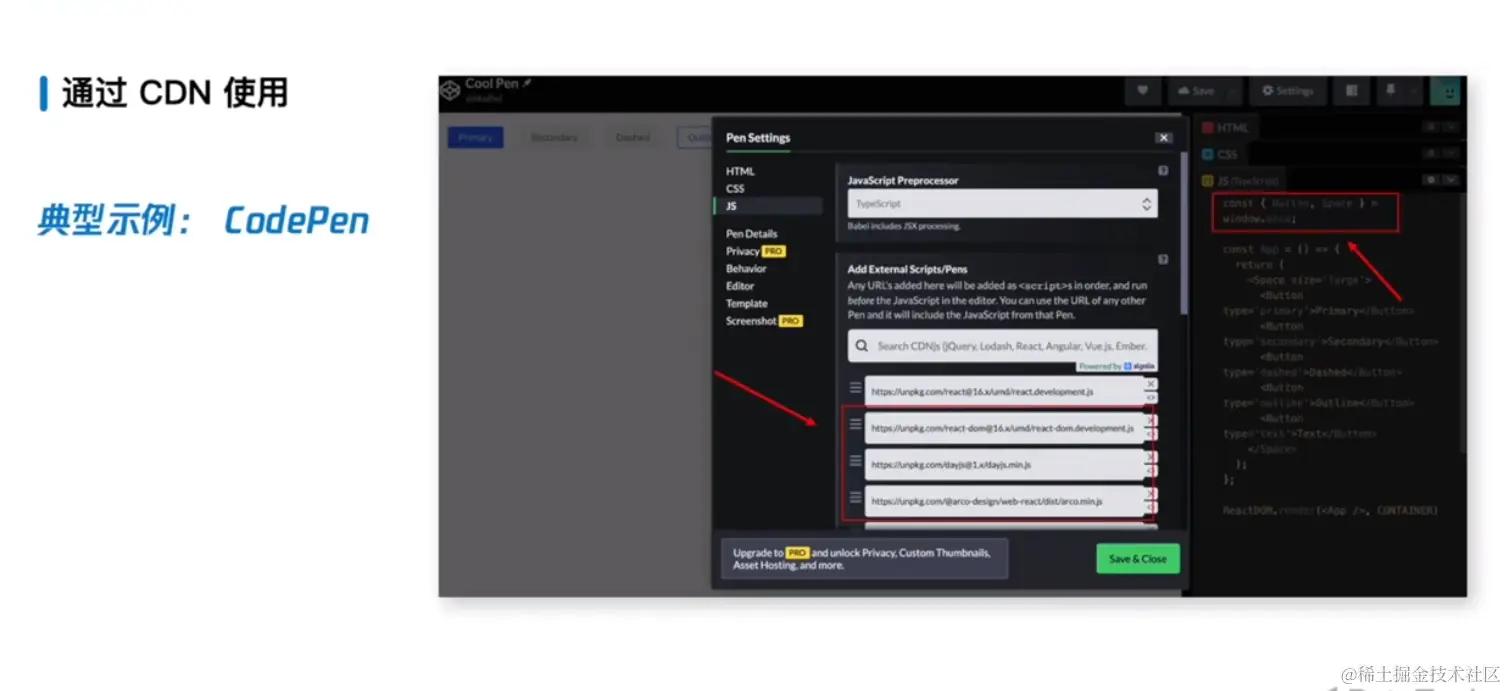Remove the react.development.js script with its X
This screenshot has width=1507, height=691.
(x=1151, y=384)
